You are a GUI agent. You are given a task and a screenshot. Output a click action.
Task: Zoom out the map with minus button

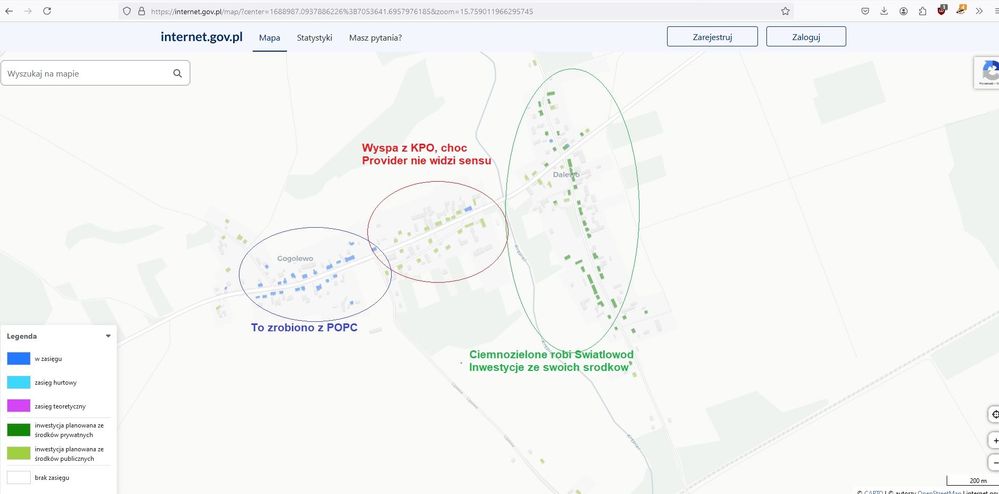click(x=994, y=463)
